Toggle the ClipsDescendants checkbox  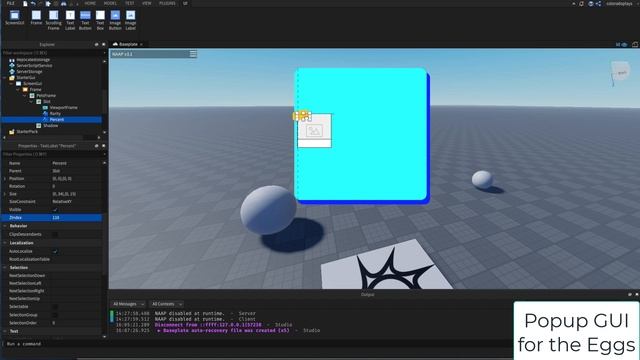[55, 234]
